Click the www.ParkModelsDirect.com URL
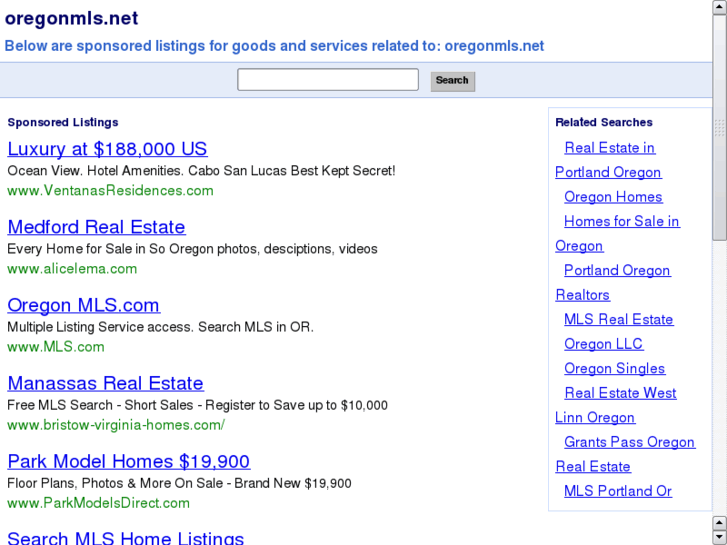727x545 pixels. (98, 503)
